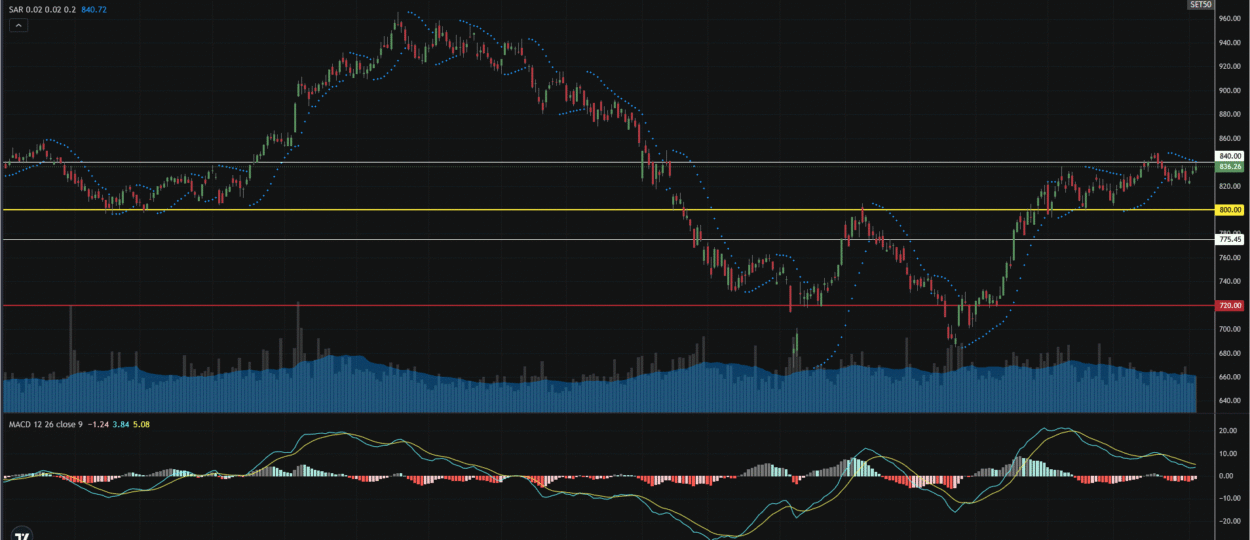The image size is (1250, 540).
Task: Select the 840.00 price label on axis
Action: 1229,156
